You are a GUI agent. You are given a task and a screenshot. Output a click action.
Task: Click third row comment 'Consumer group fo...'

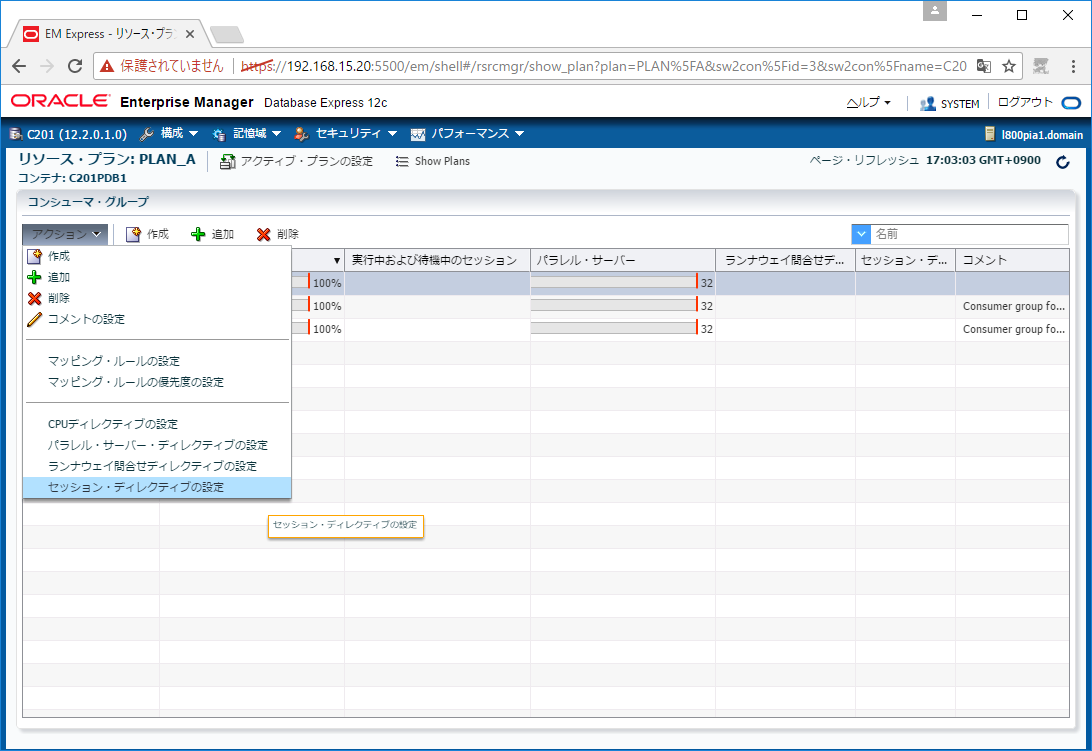[1013, 329]
